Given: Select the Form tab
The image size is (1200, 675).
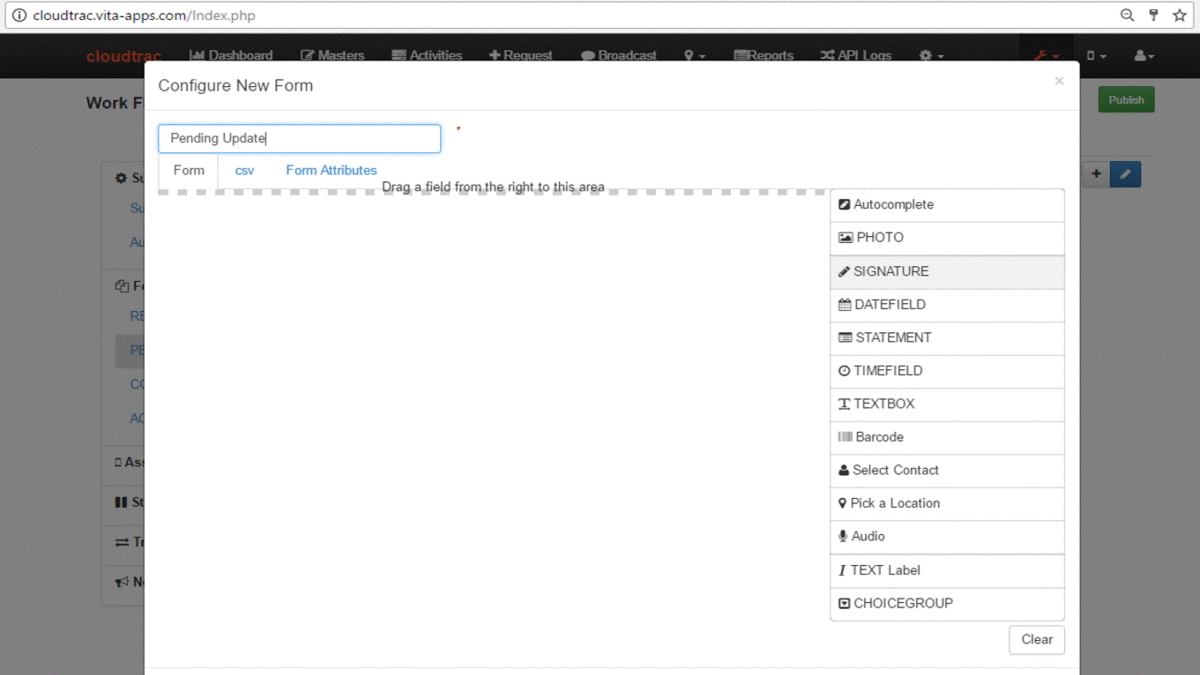Looking at the screenshot, I should (x=189, y=171).
